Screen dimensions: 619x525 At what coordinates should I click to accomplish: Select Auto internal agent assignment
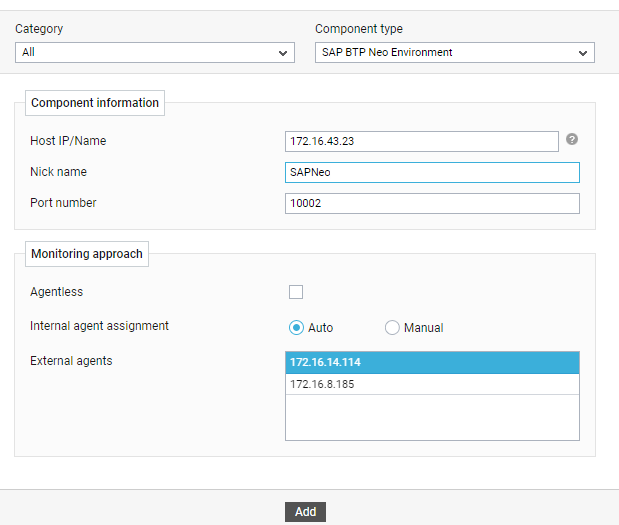(296, 328)
